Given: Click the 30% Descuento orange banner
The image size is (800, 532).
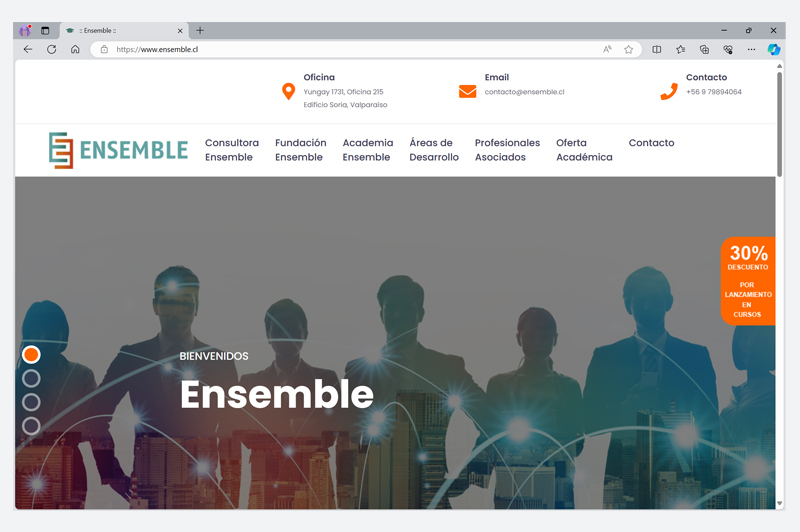Looking at the screenshot, I should click(x=748, y=281).
